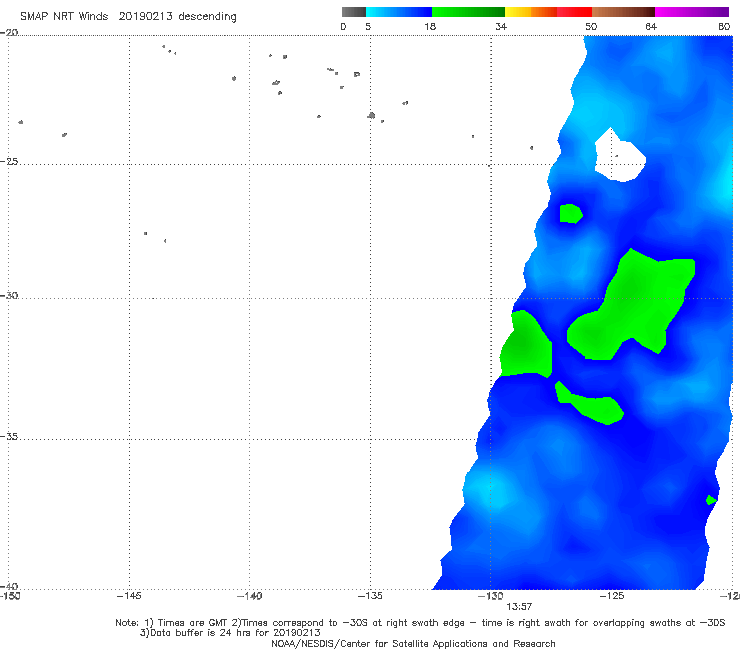Click the 'Note: 1) Times are GMT' line

pyautogui.click(x=420, y=623)
